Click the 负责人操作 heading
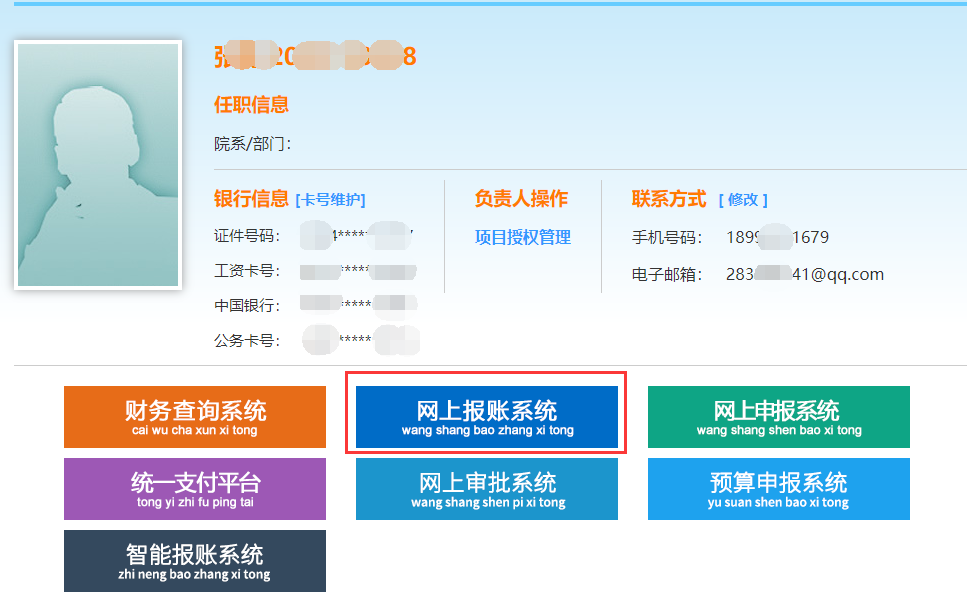This screenshot has width=967, height=592. (521, 199)
